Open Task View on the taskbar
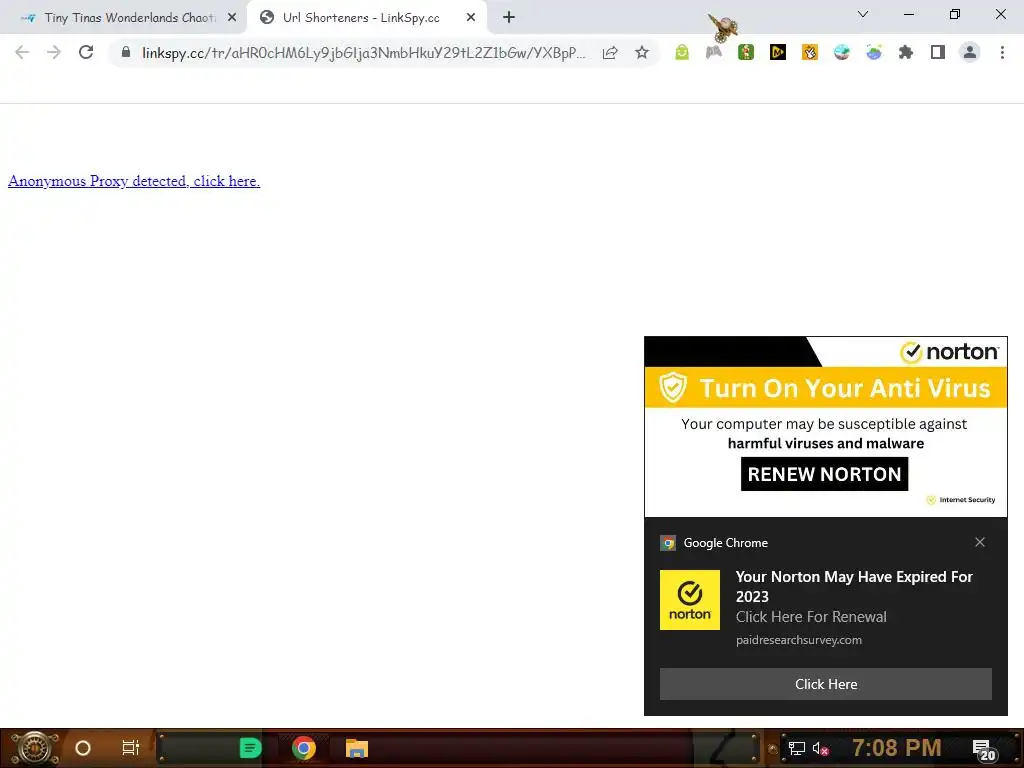This screenshot has height=768, width=1024. 131,748
